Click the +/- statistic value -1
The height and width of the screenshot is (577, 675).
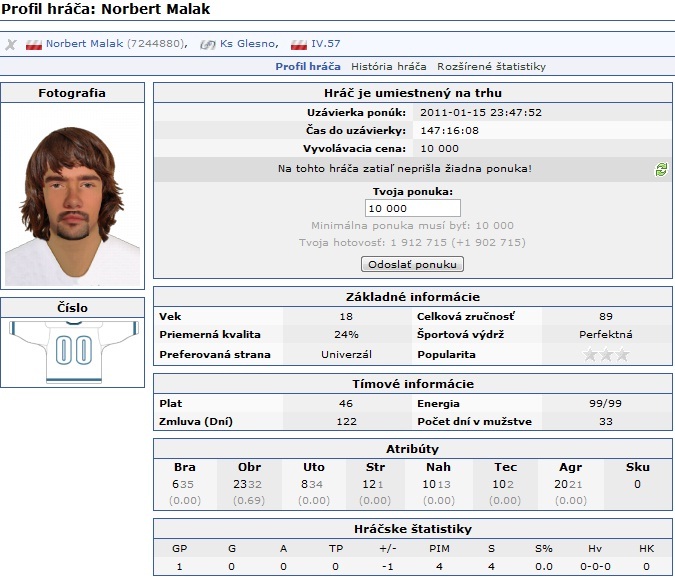(388, 567)
